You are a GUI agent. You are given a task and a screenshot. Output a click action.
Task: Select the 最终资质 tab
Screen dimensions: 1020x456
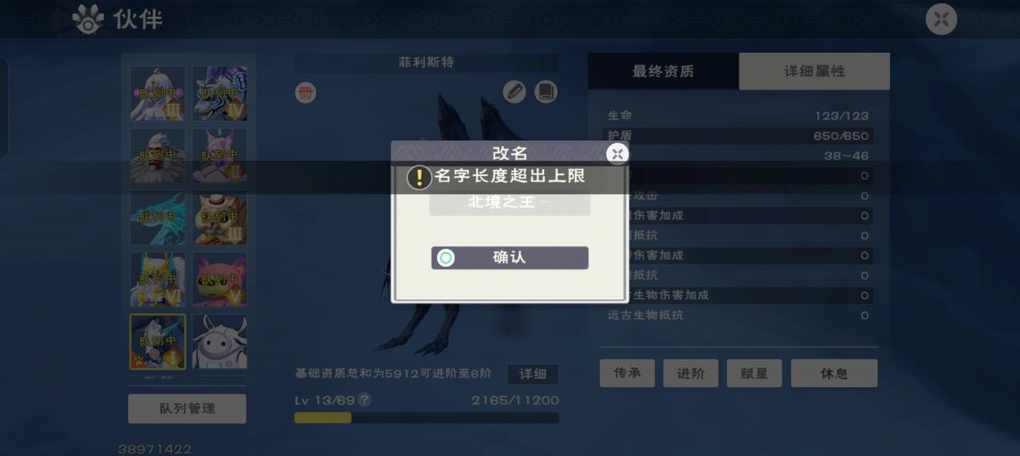coord(664,72)
